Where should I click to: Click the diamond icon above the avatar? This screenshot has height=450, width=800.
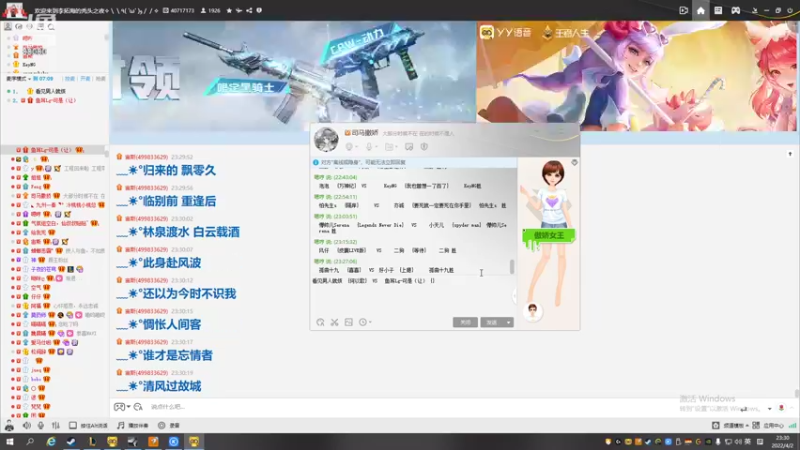(x=574, y=162)
